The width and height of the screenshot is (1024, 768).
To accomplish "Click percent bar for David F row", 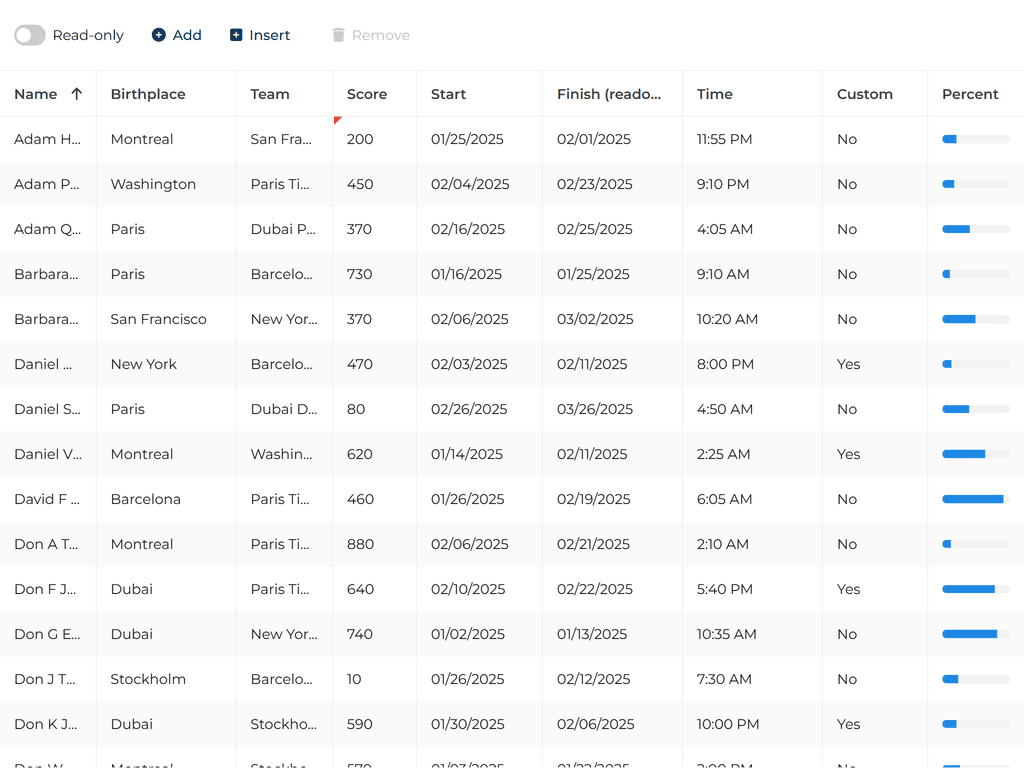I will [x=975, y=499].
